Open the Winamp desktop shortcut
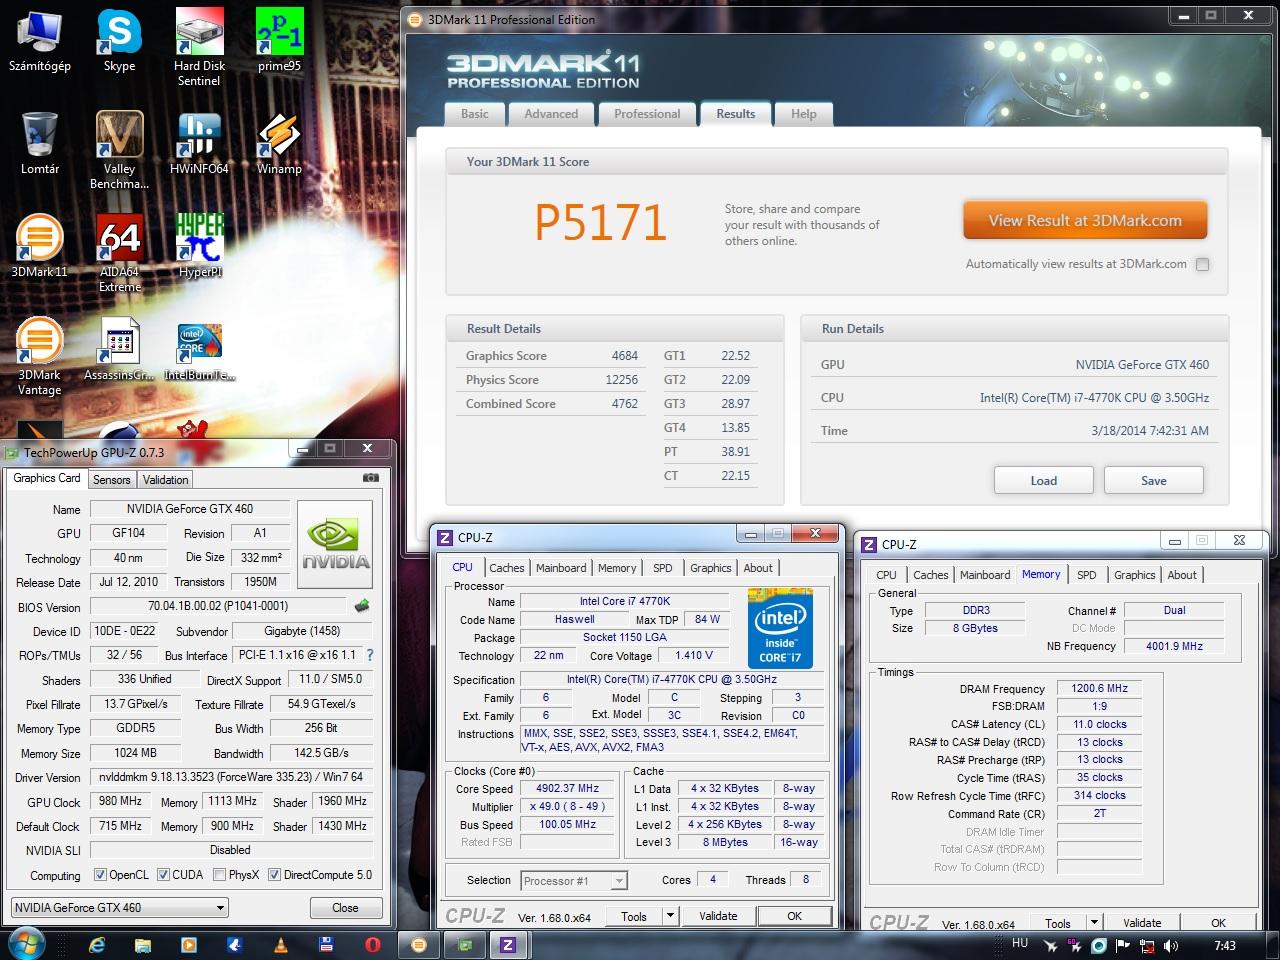Image resolution: width=1280 pixels, height=960 pixels. pos(279,143)
